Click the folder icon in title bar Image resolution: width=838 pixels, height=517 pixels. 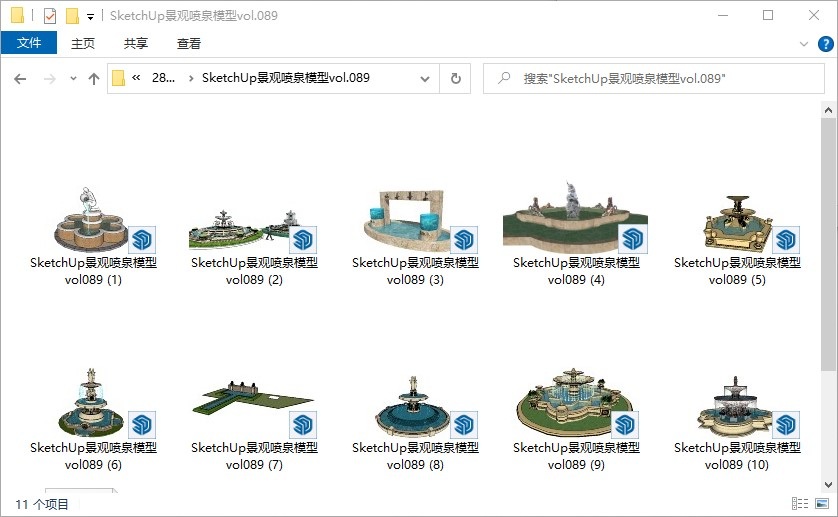17,16
